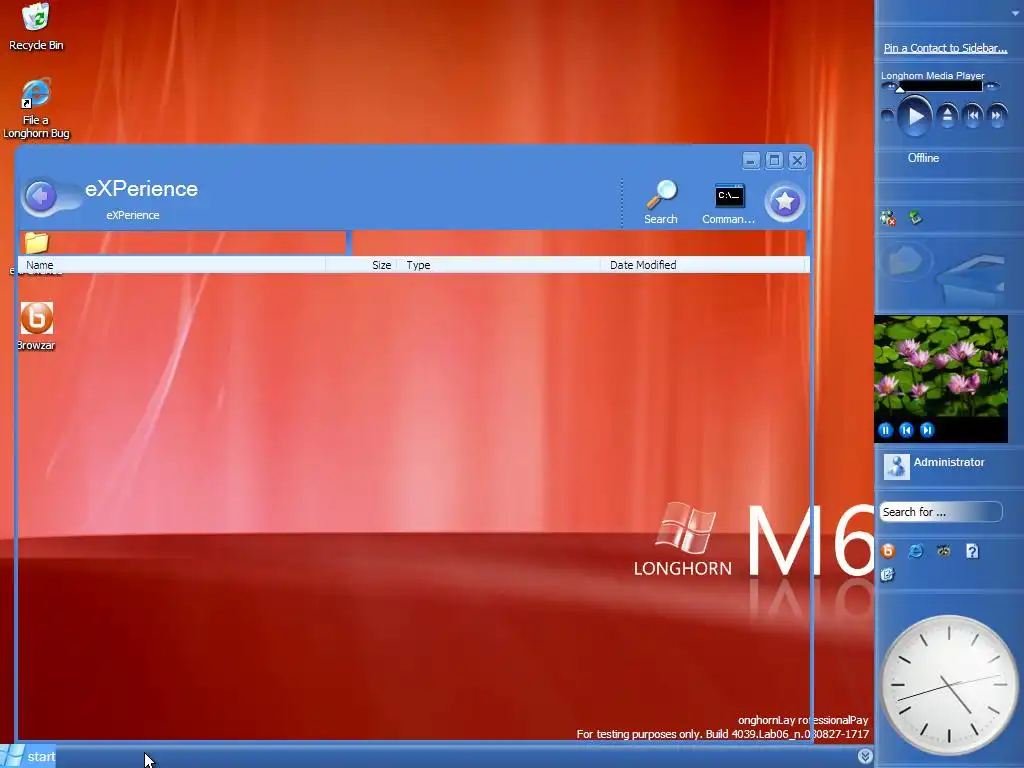This screenshot has width=1024, height=768.
Task: Click the Administrator user picture
Action: pyautogui.click(x=897, y=466)
